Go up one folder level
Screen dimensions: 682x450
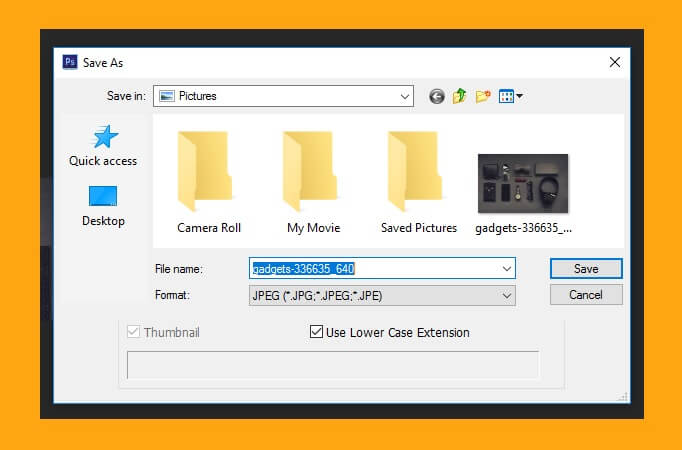460,96
